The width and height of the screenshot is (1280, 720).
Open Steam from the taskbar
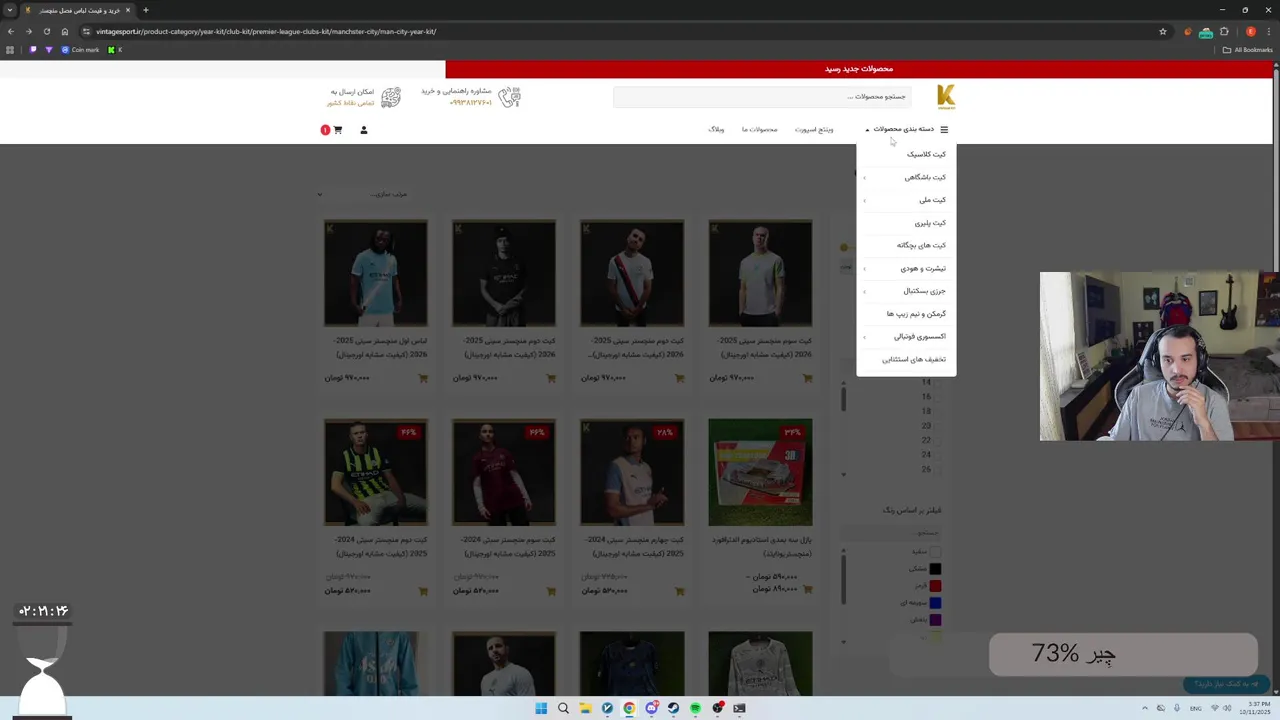coord(673,708)
